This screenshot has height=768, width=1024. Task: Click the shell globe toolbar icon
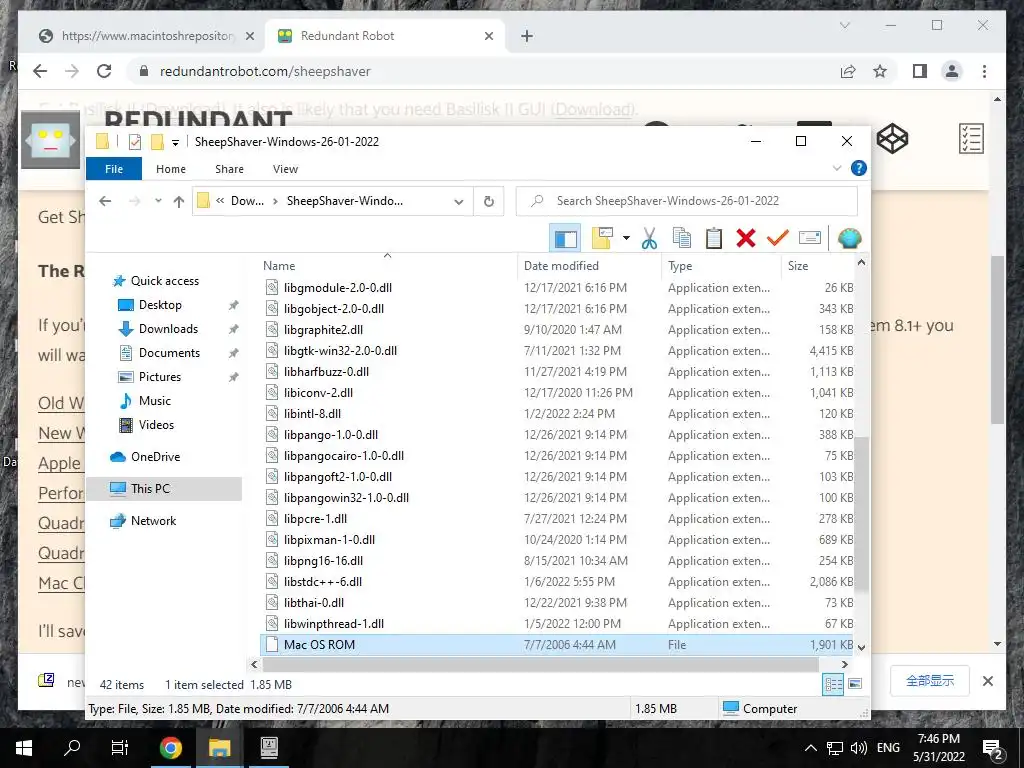pos(849,238)
